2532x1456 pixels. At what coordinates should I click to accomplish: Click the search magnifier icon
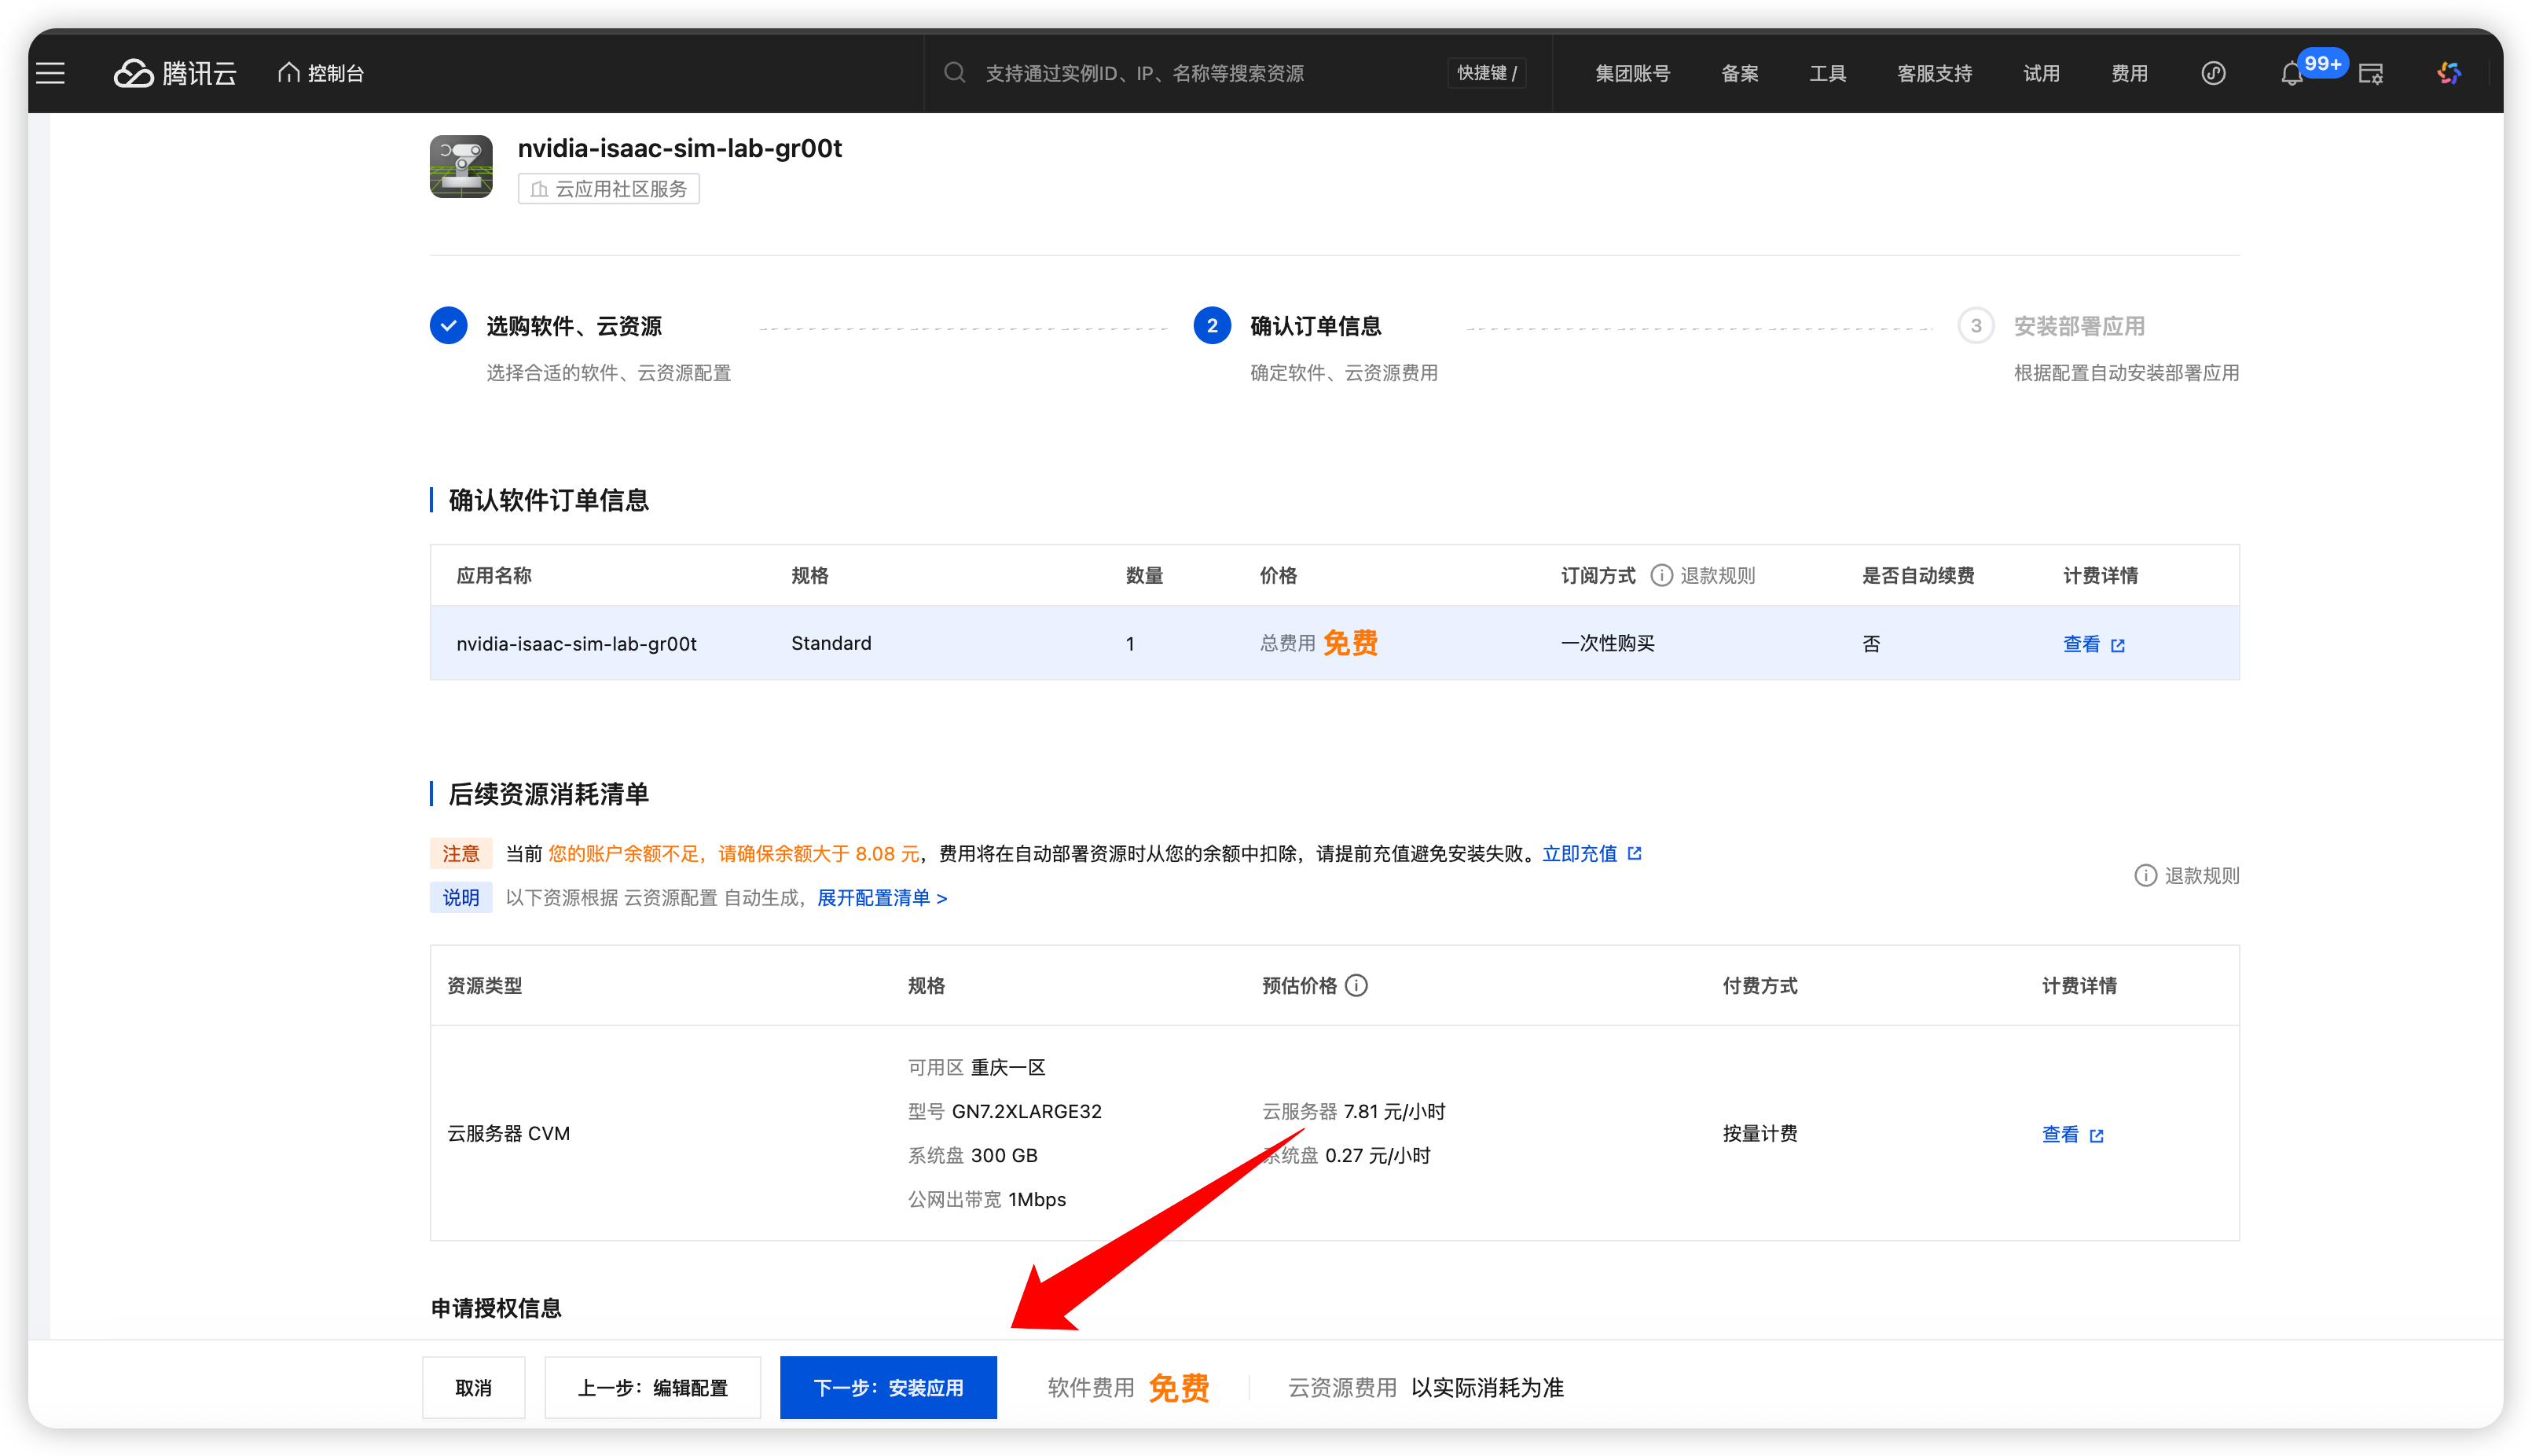pyautogui.click(x=955, y=72)
